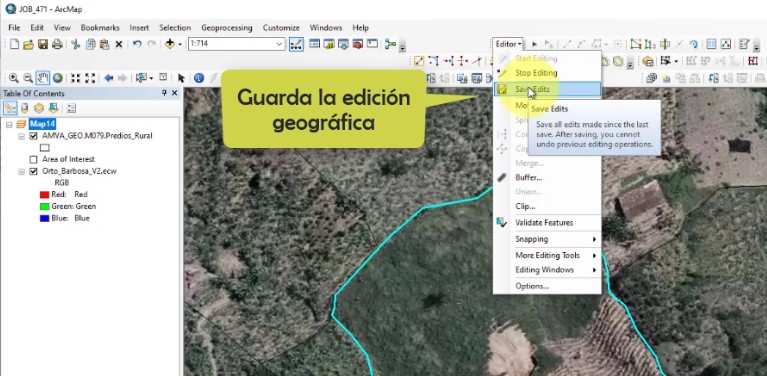The width and height of the screenshot is (767, 376).
Task: Uncheck the AMVA_GEO.M079.Predios_Rural layer checkbox
Action: 33,136
